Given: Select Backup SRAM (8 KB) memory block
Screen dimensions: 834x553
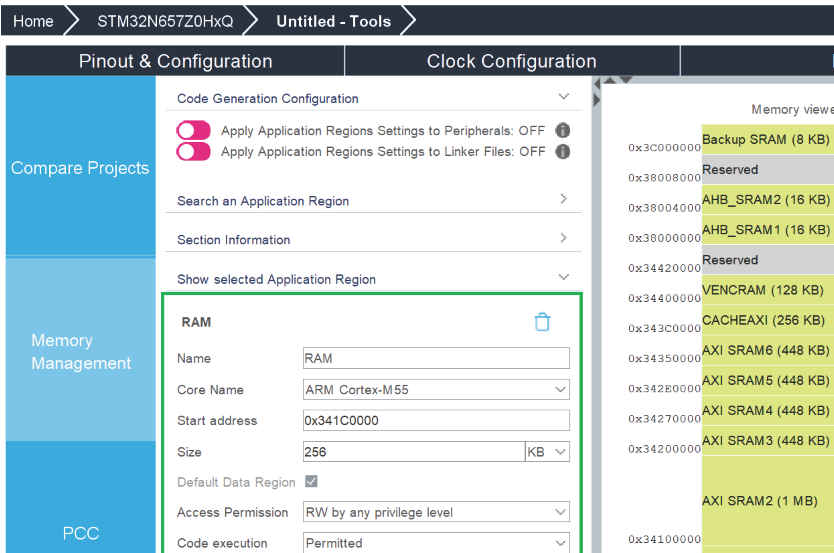Looking at the screenshot, I should (768, 139).
